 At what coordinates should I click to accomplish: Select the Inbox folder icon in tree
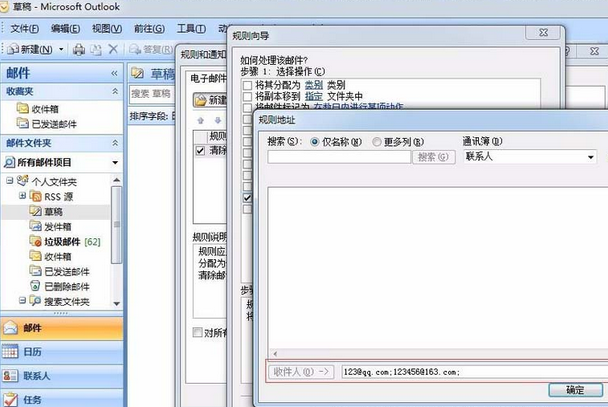36,256
